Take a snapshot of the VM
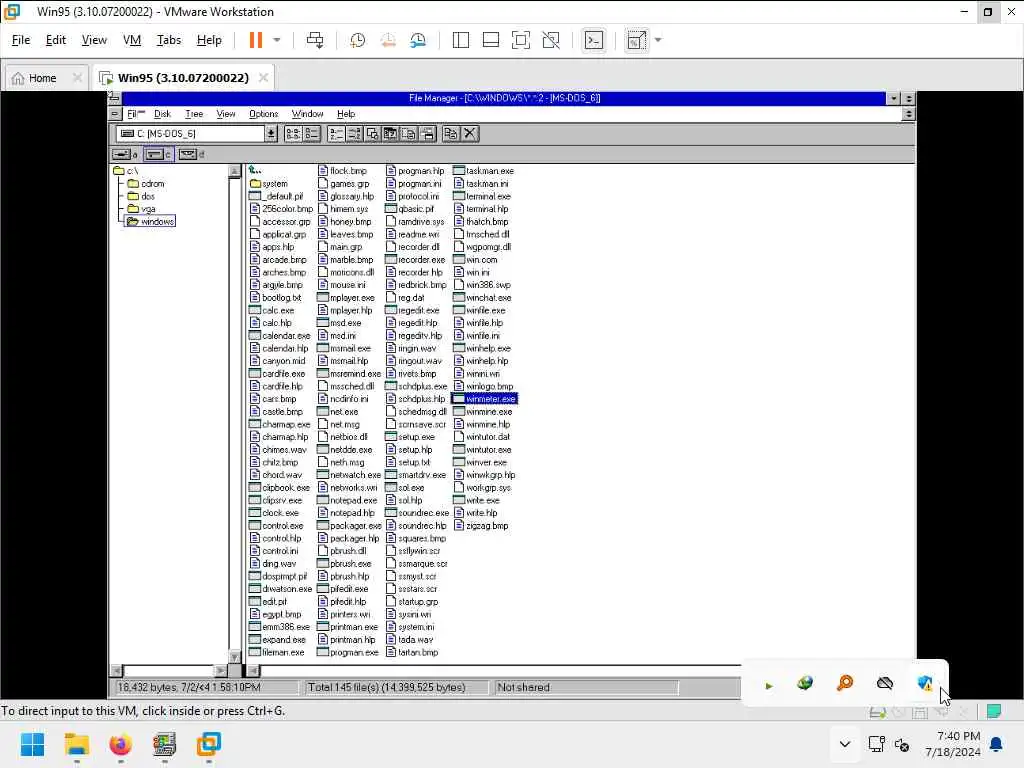The width and height of the screenshot is (1024, 768). point(357,40)
